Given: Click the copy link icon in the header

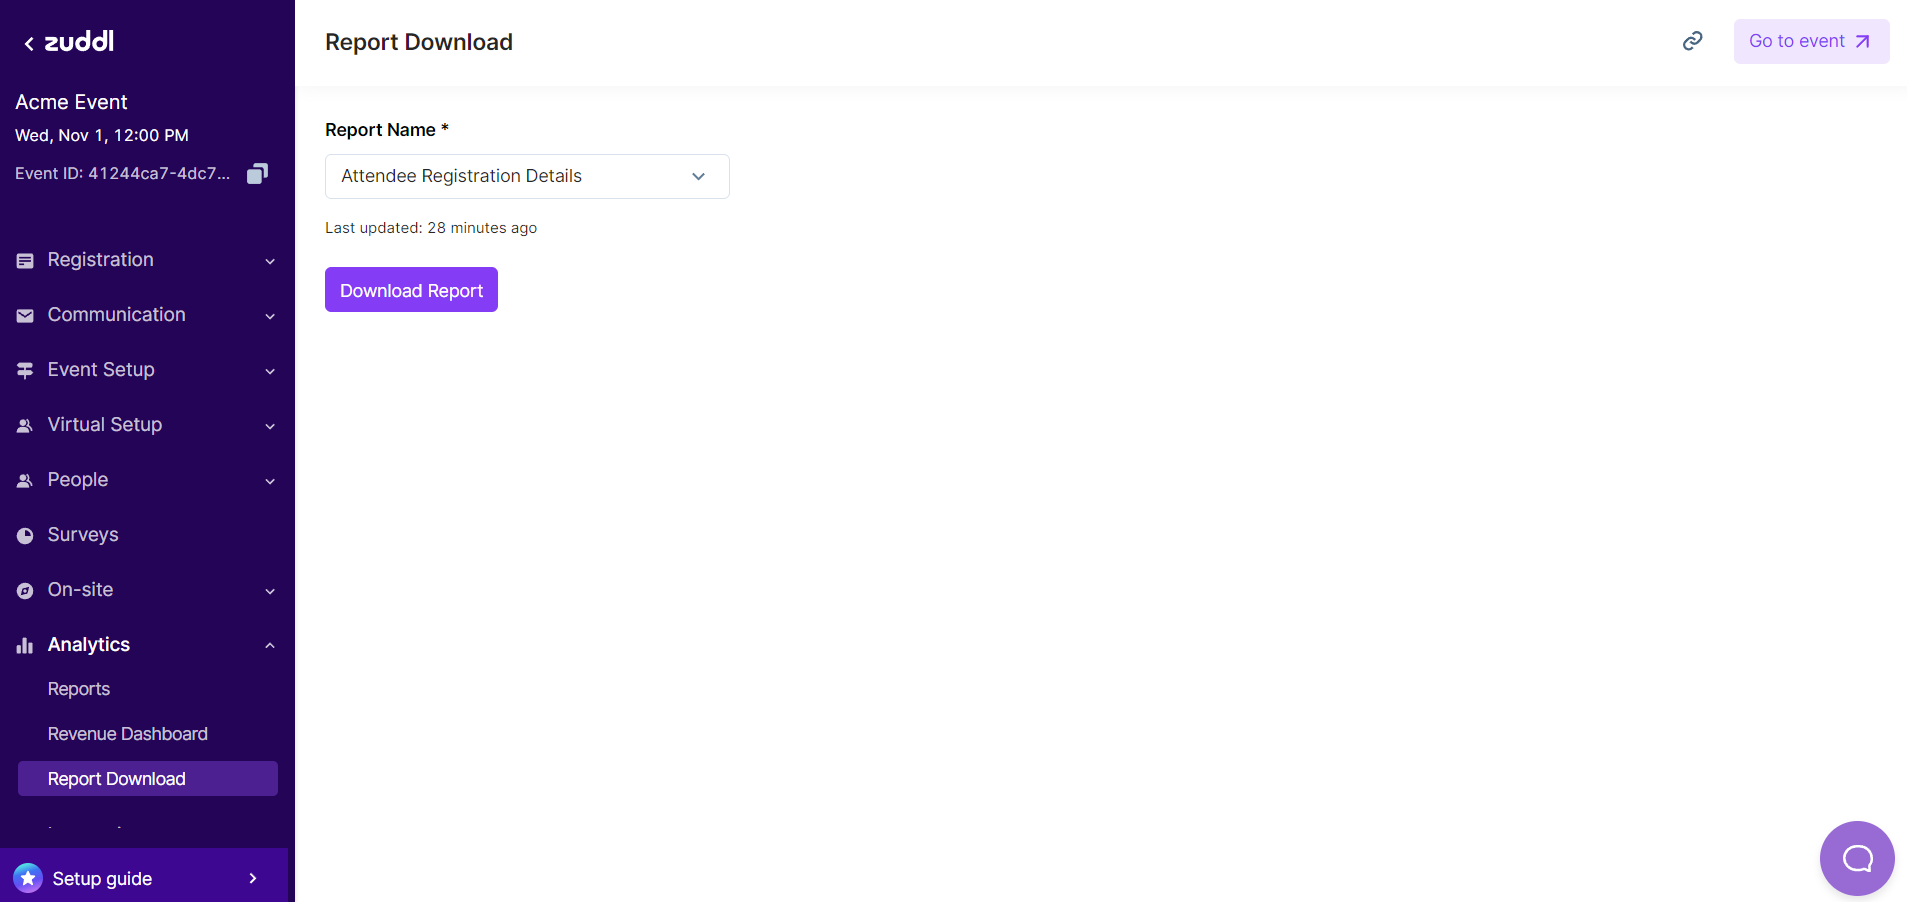Looking at the screenshot, I should (1692, 41).
